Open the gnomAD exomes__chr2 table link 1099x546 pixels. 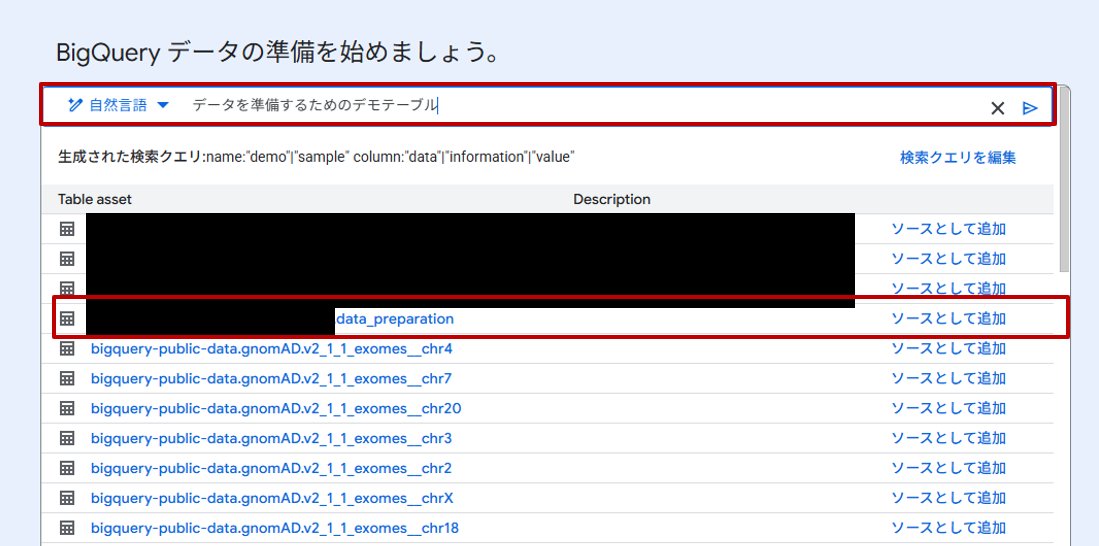click(271, 468)
